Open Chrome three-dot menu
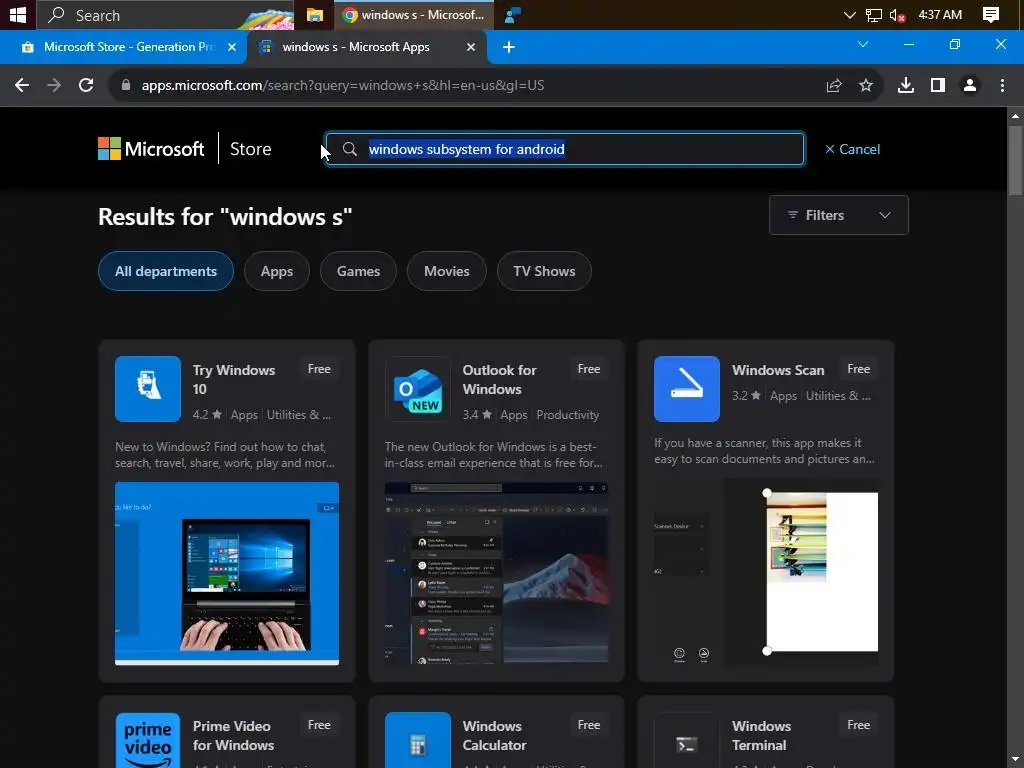The image size is (1024, 768). point(1002,86)
